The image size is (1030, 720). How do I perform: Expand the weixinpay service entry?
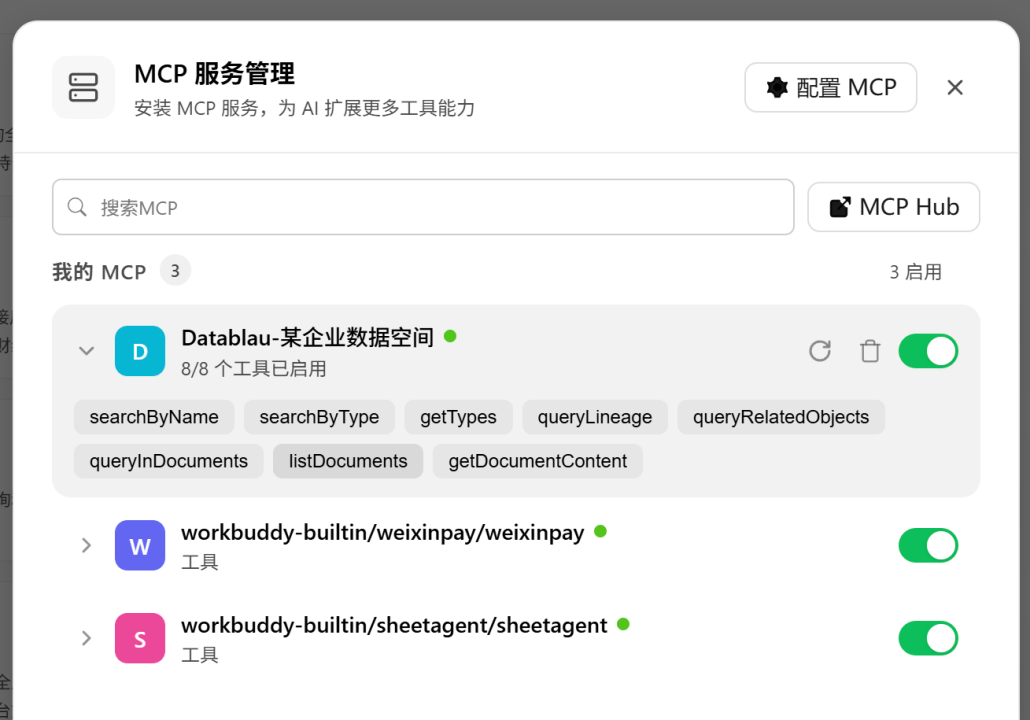(x=86, y=545)
